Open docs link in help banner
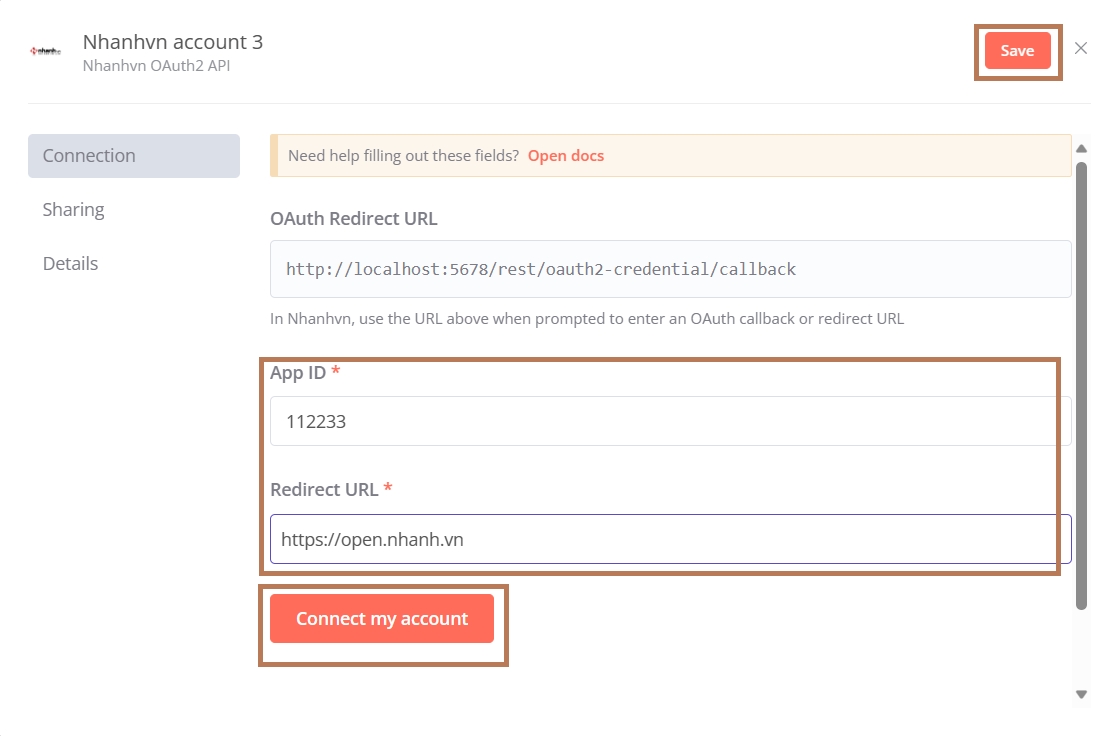This screenshot has height=736, width=1117. 566,156
